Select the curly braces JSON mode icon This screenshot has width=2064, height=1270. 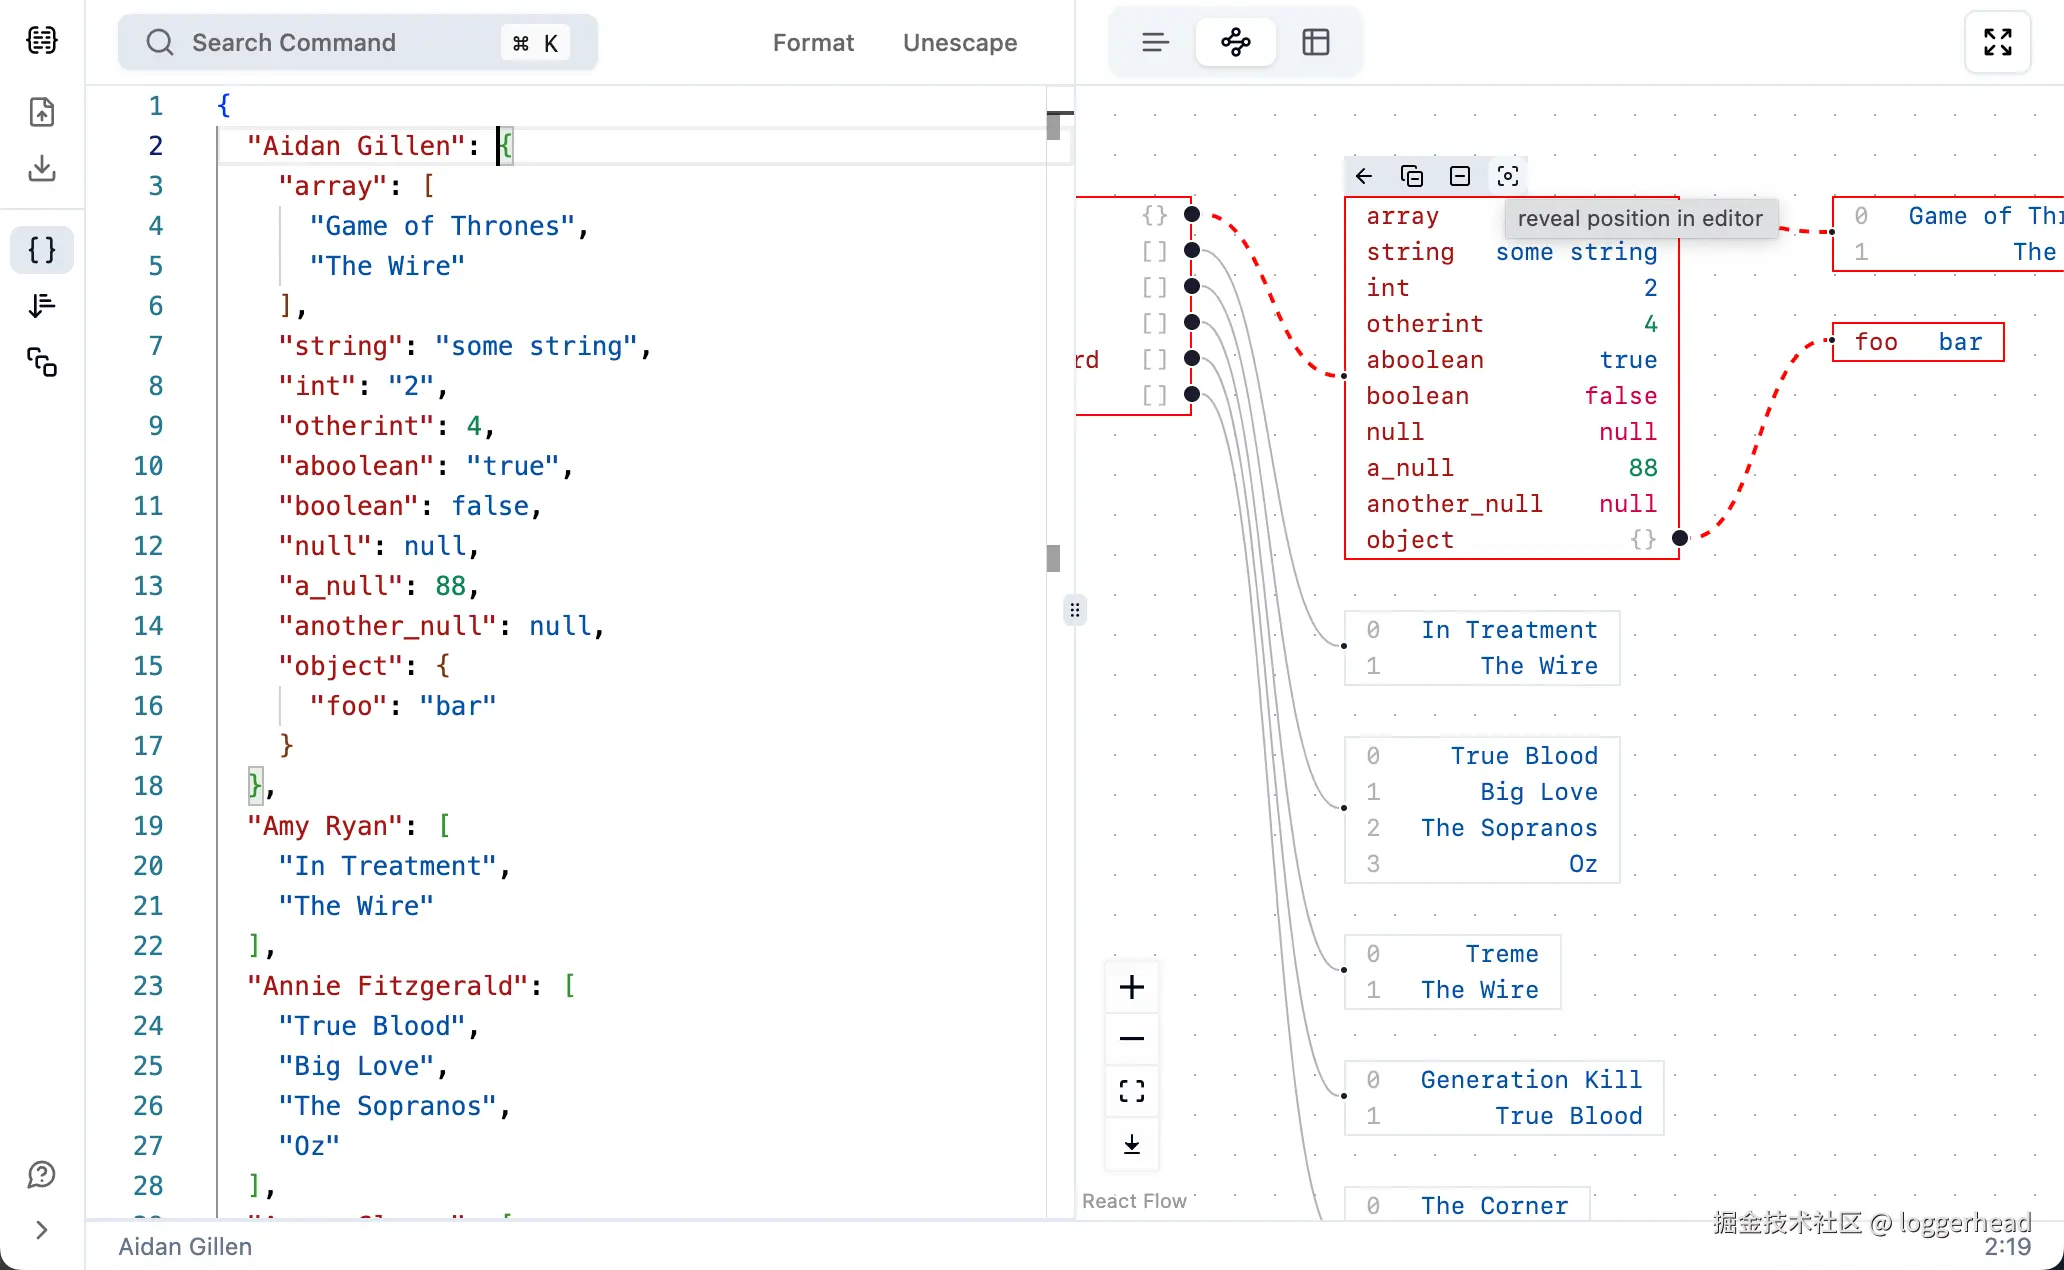[x=42, y=250]
